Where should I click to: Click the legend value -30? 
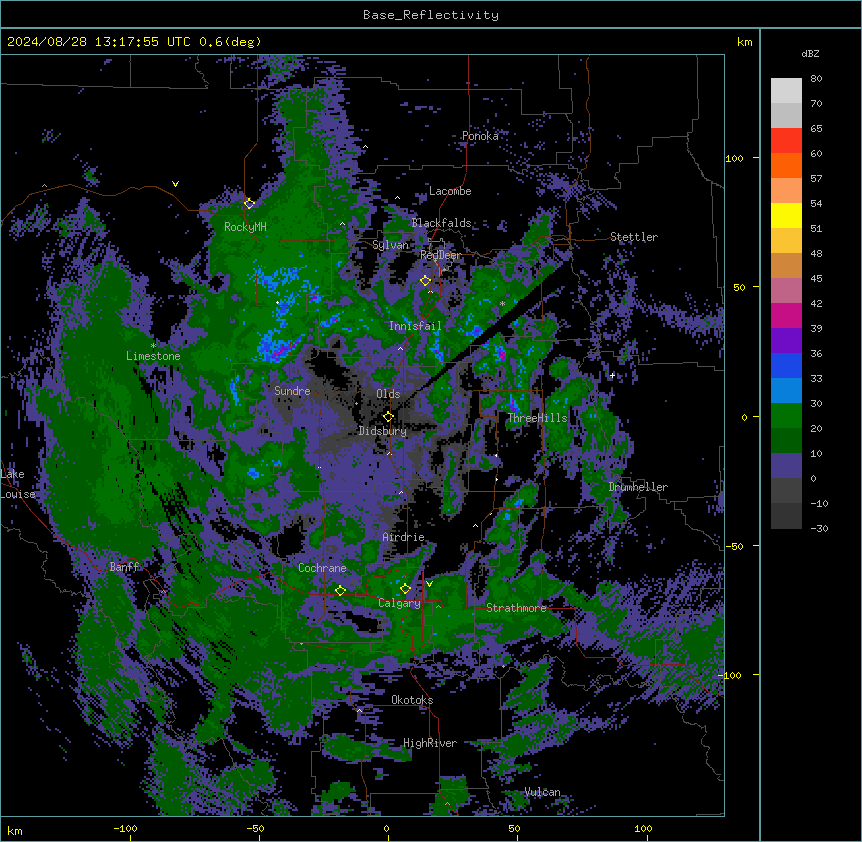pos(819,529)
